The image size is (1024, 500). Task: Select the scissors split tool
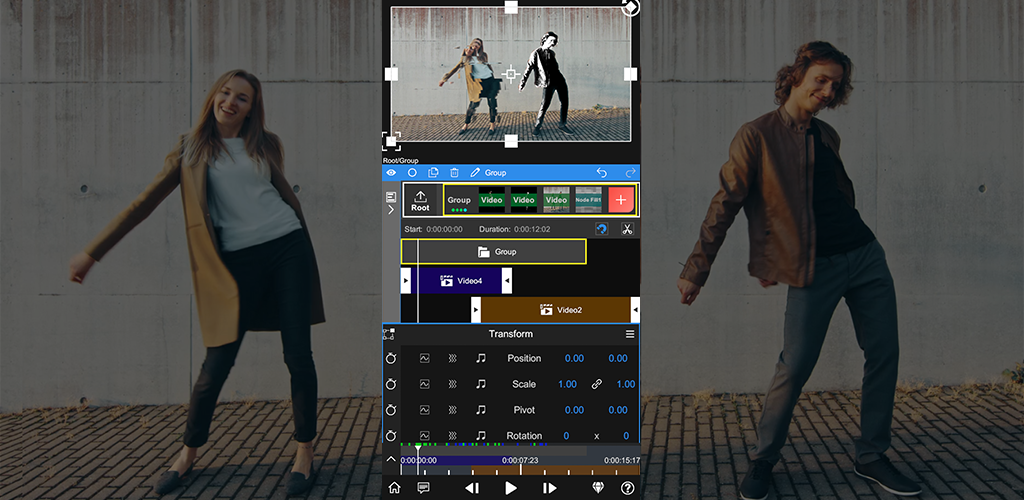pyautogui.click(x=627, y=229)
